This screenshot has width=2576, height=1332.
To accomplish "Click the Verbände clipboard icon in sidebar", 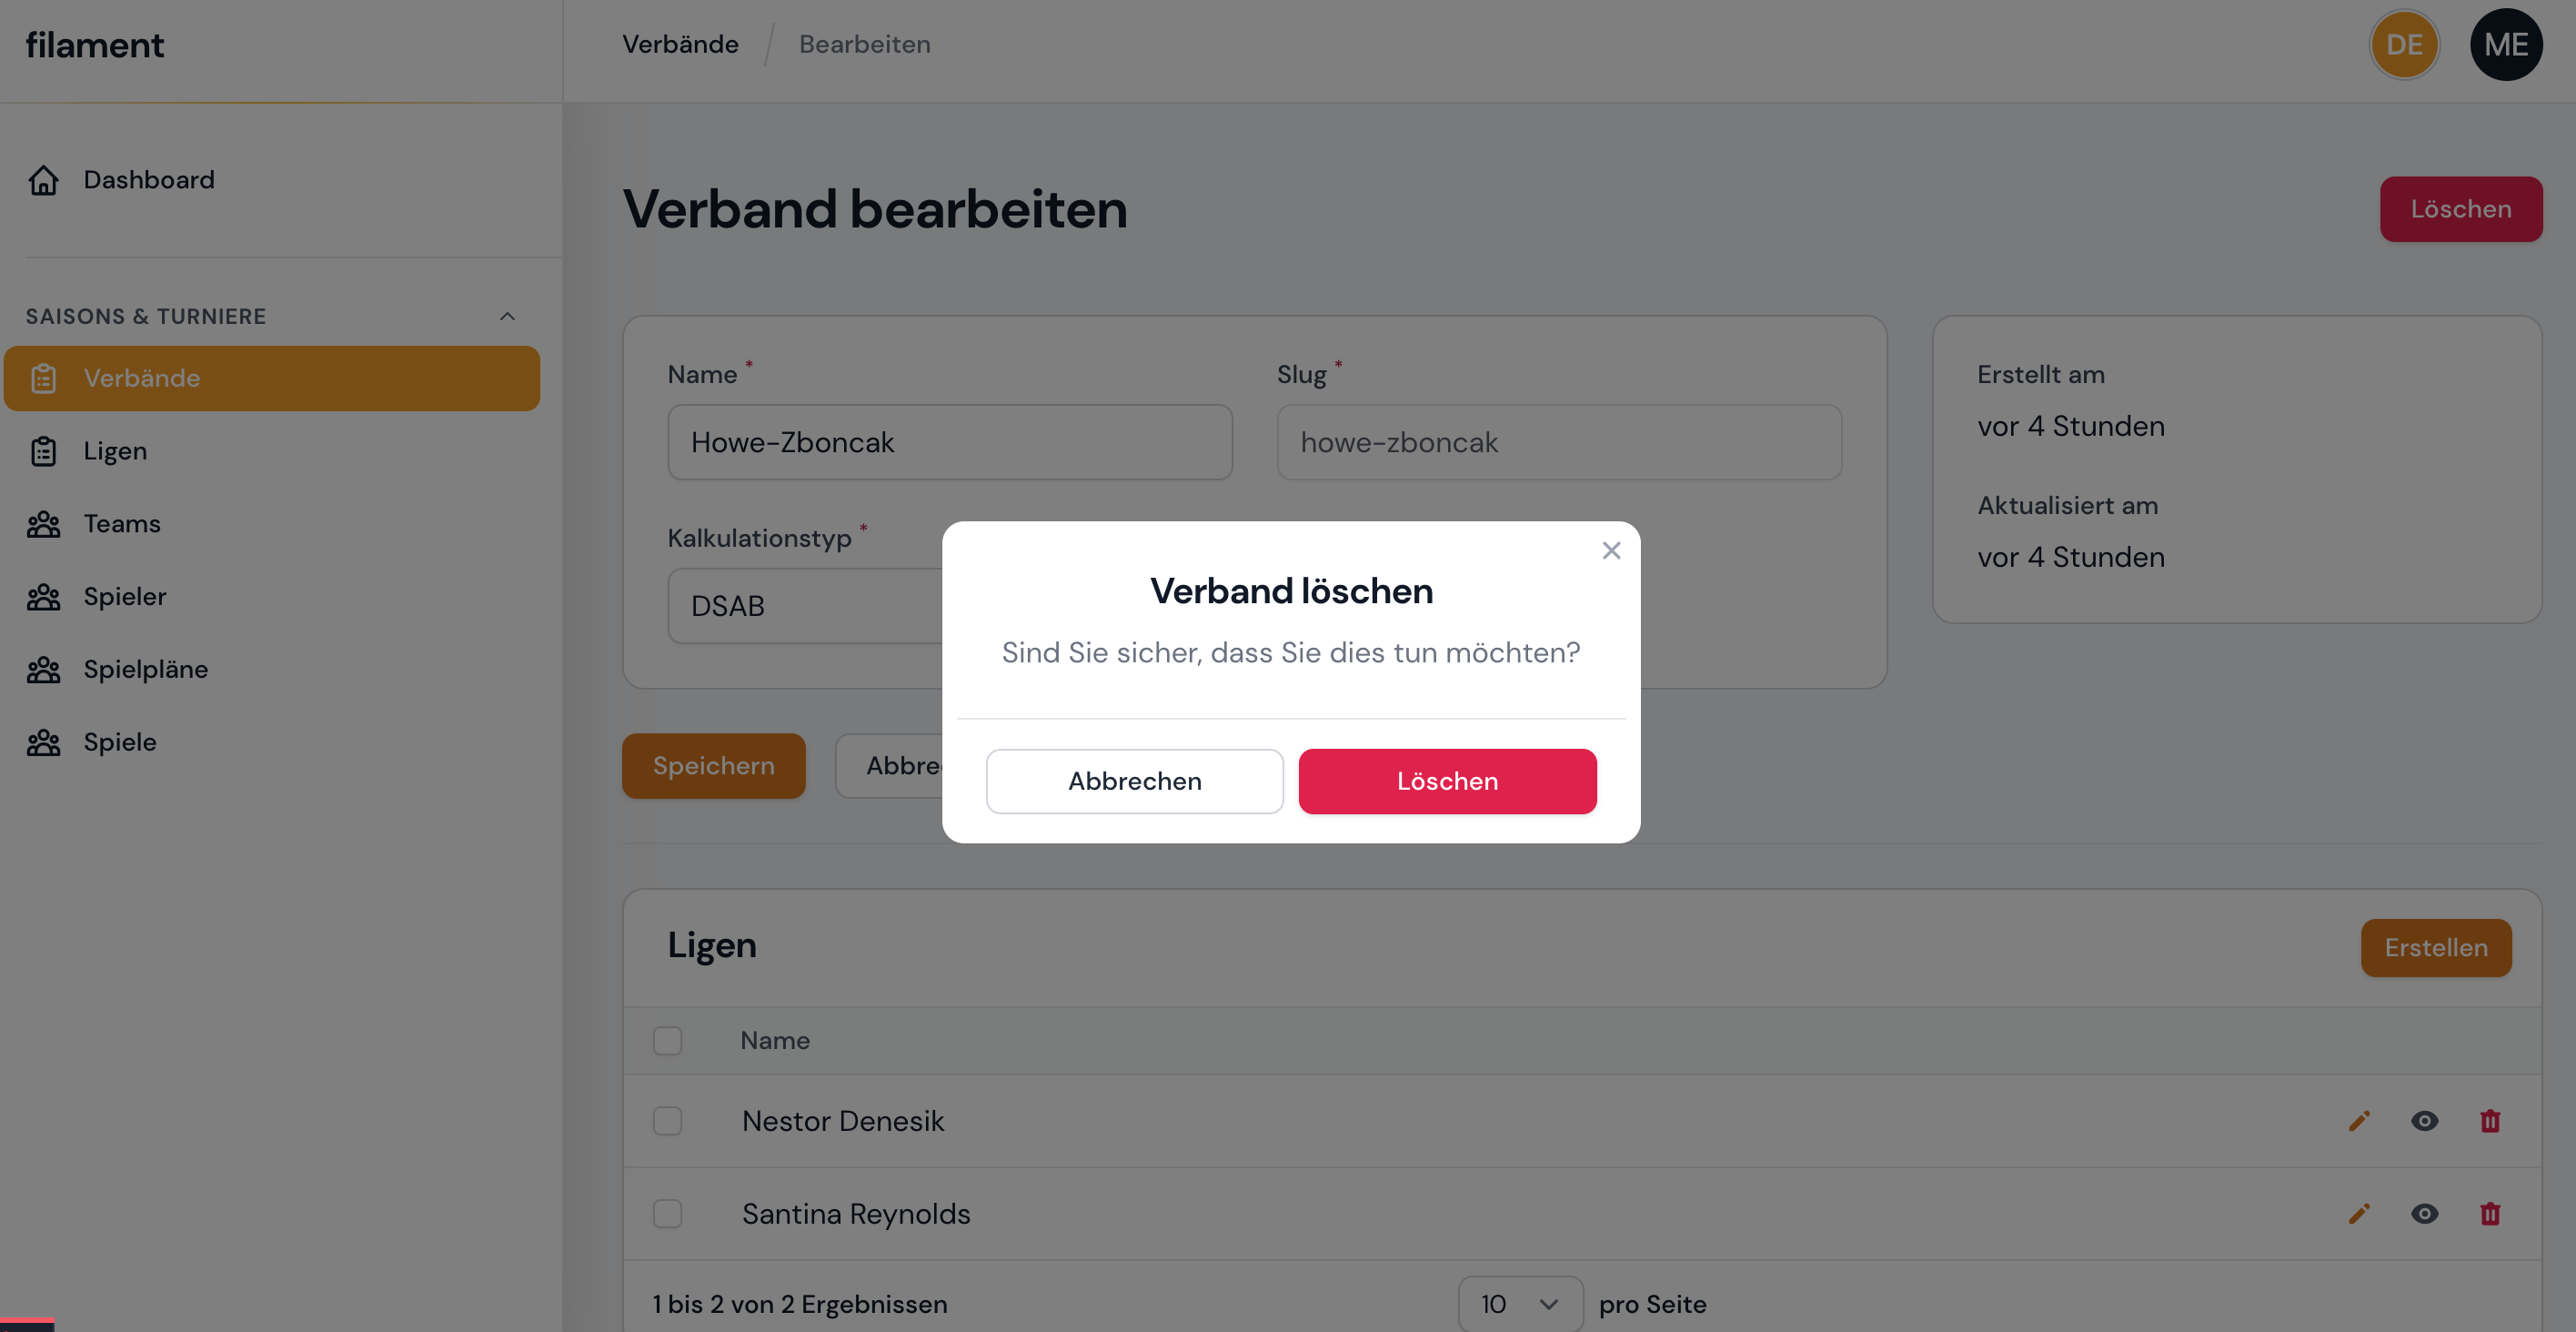I will click(43, 378).
